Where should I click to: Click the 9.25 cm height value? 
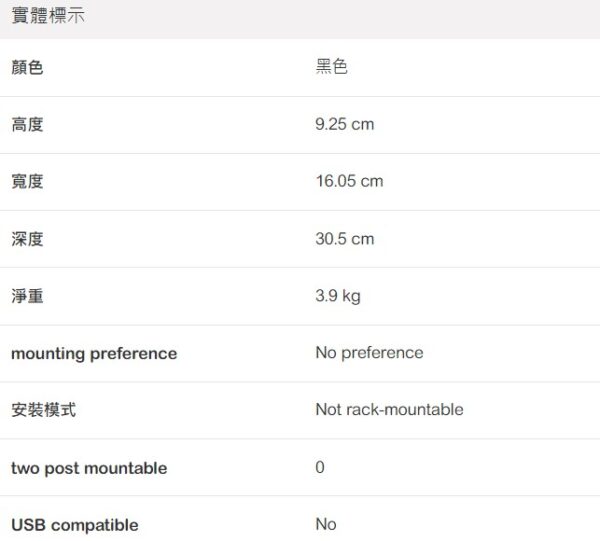click(344, 125)
